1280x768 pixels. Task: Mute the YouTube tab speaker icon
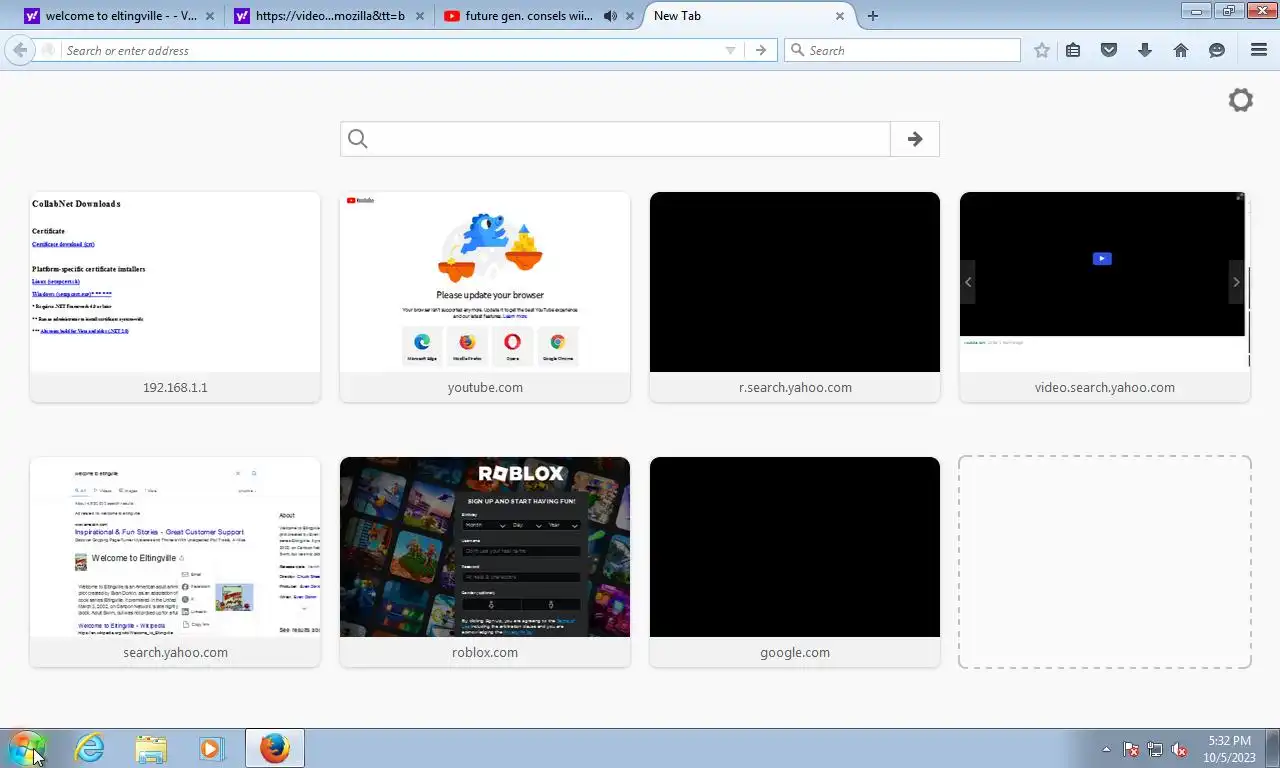tap(610, 16)
